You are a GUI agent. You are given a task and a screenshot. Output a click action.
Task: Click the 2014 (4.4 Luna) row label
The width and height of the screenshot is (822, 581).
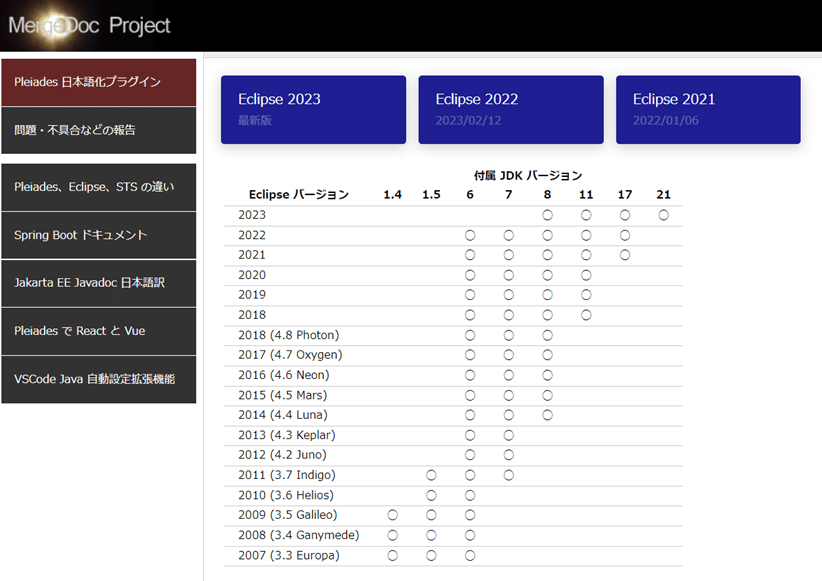[283, 415]
